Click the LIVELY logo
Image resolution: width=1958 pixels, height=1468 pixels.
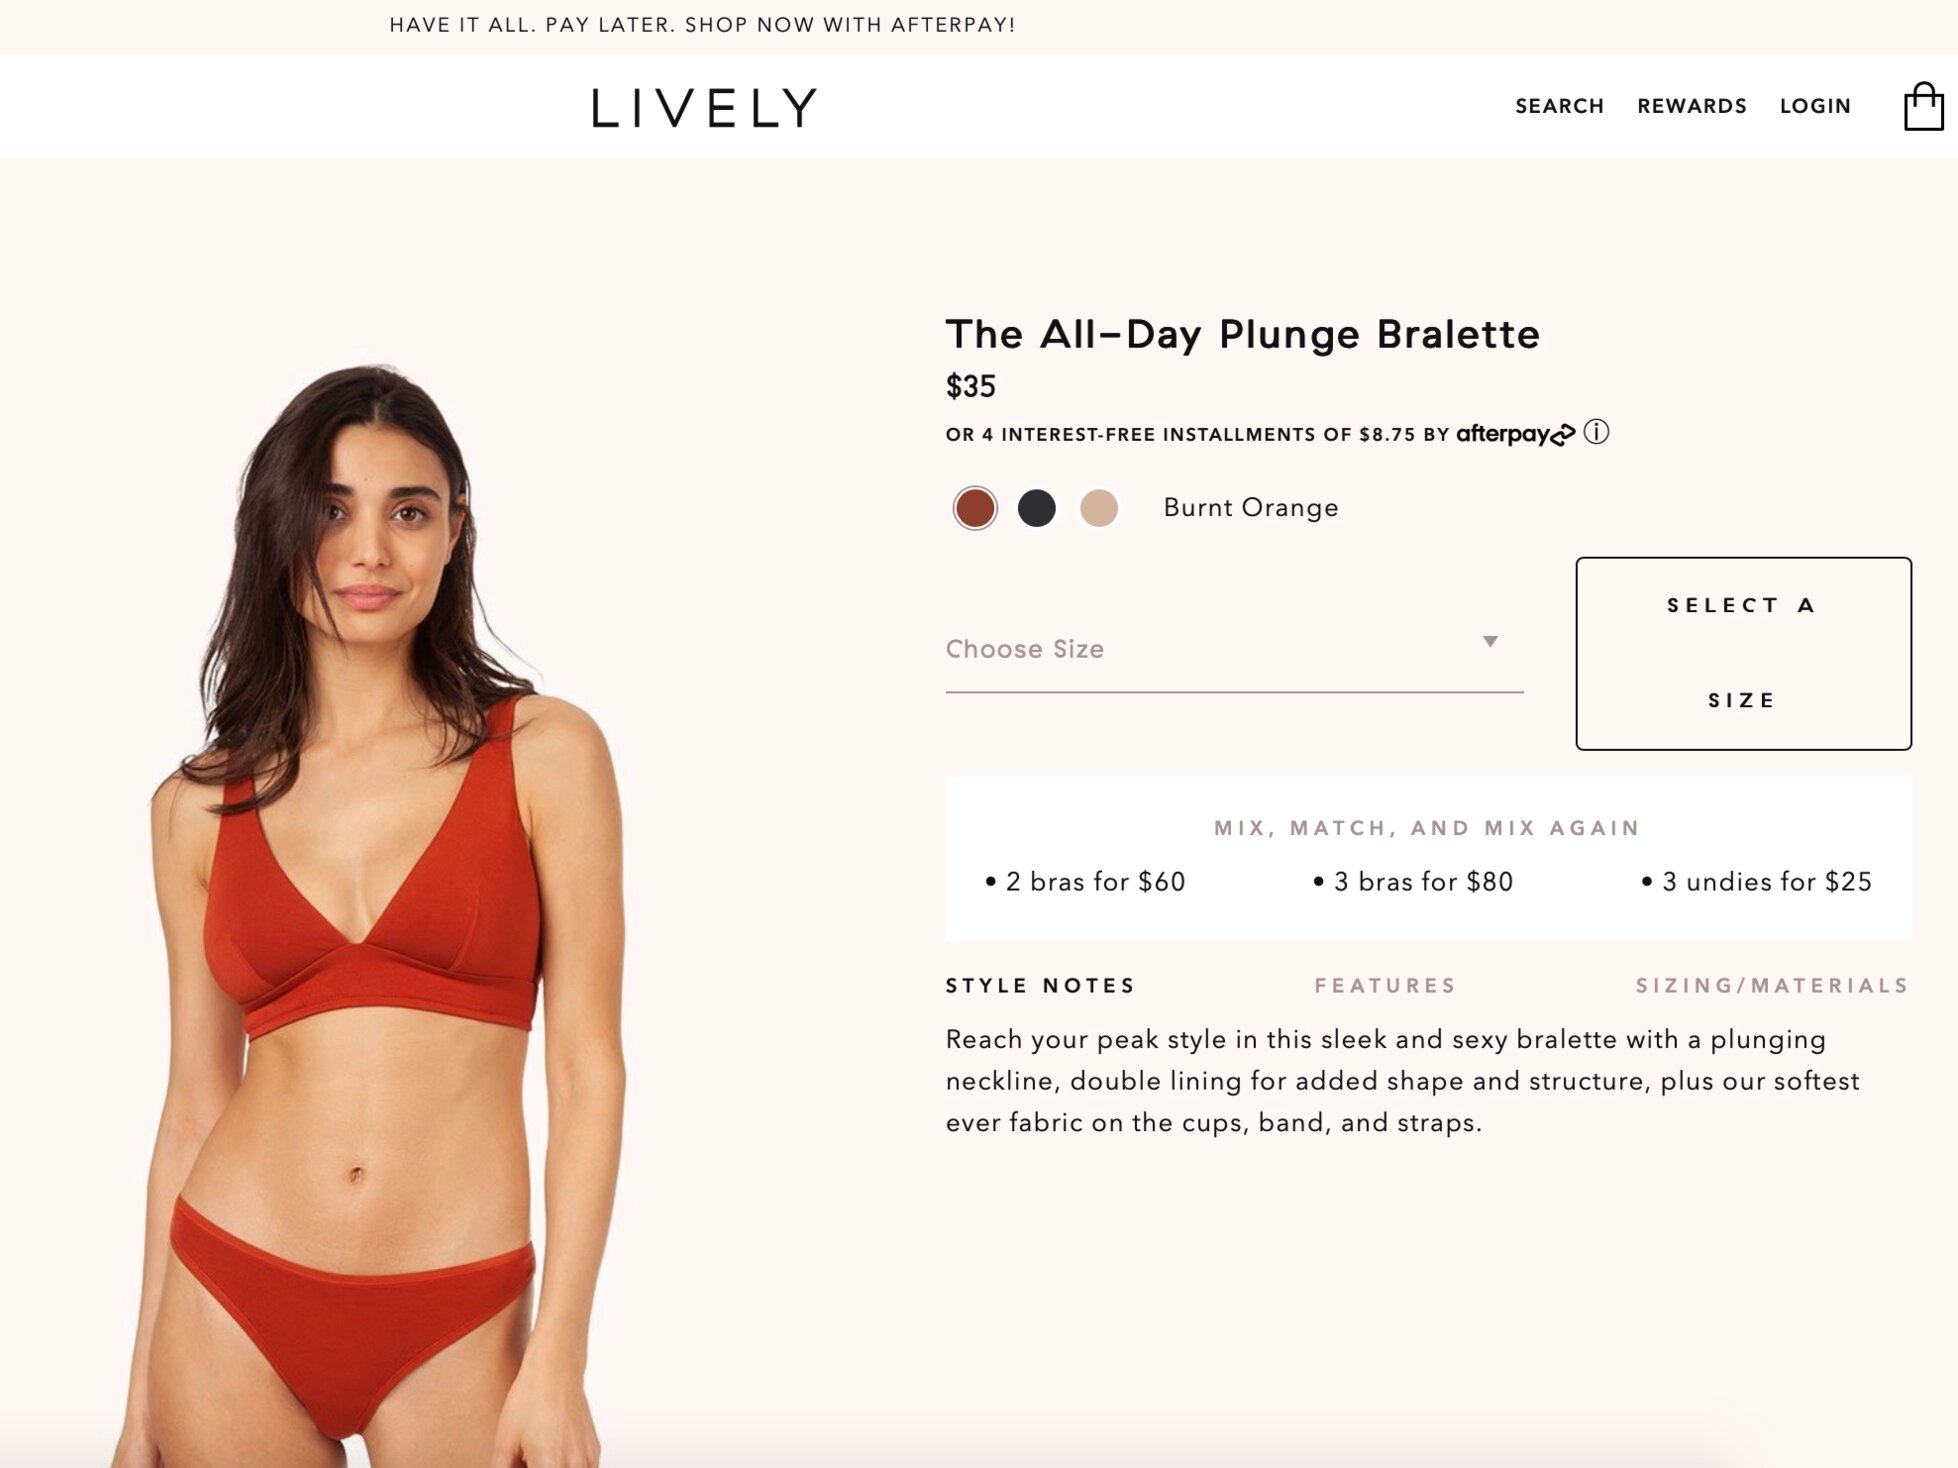(704, 107)
